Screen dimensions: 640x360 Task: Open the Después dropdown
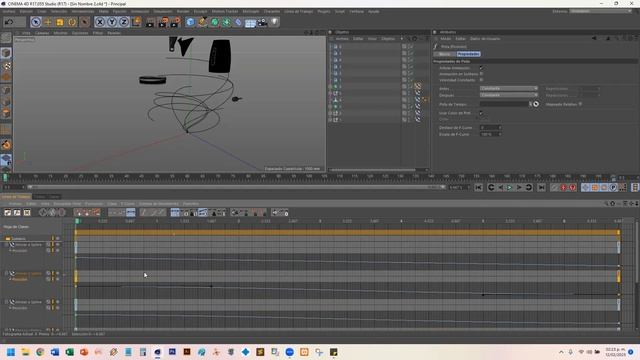[x=509, y=95]
